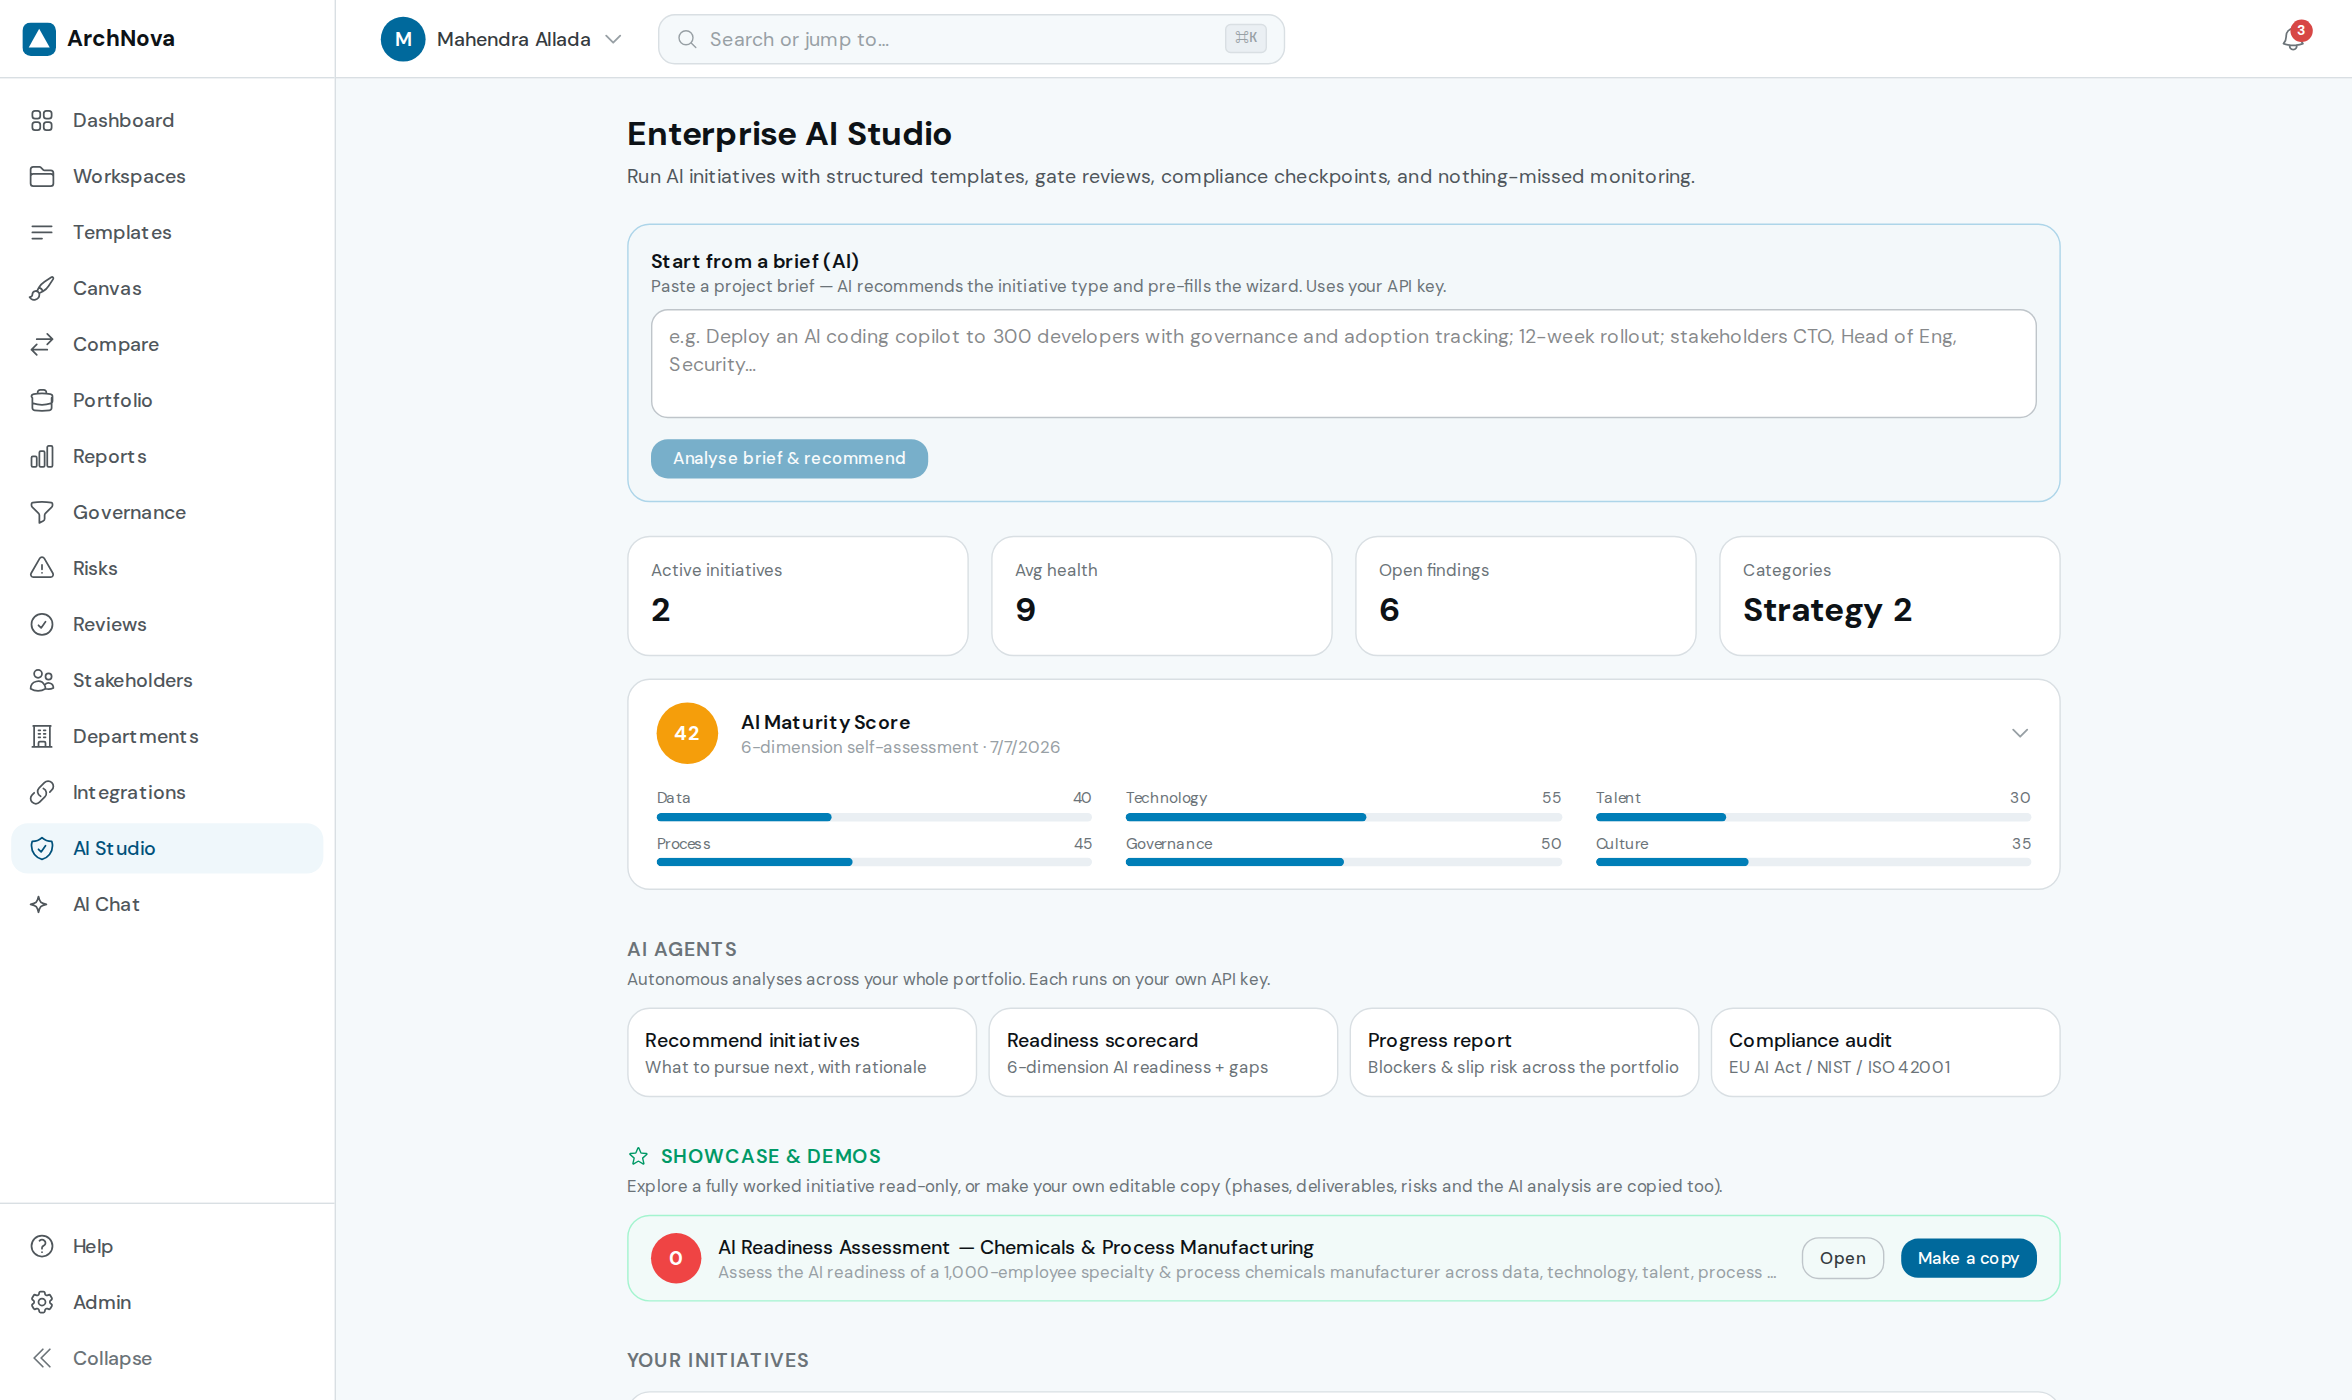Click the red O initiative badge
The width and height of the screenshot is (2352, 1400).
(x=676, y=1258)
